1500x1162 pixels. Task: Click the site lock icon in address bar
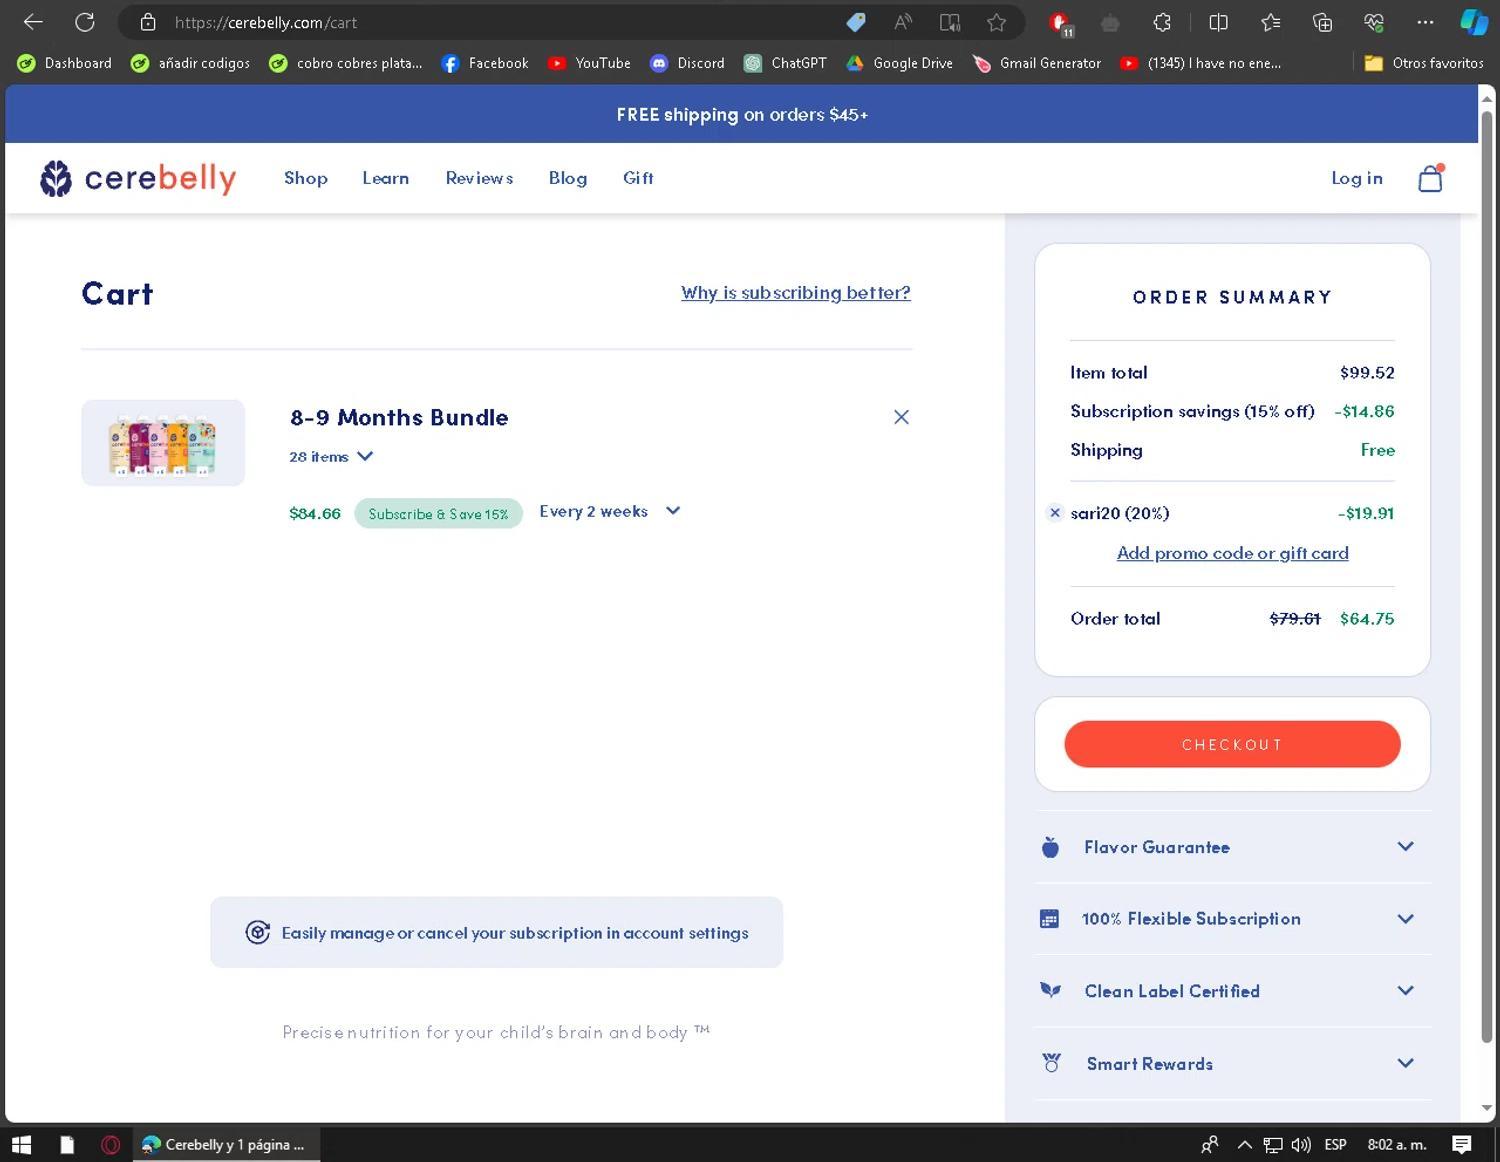coord(148,22)
